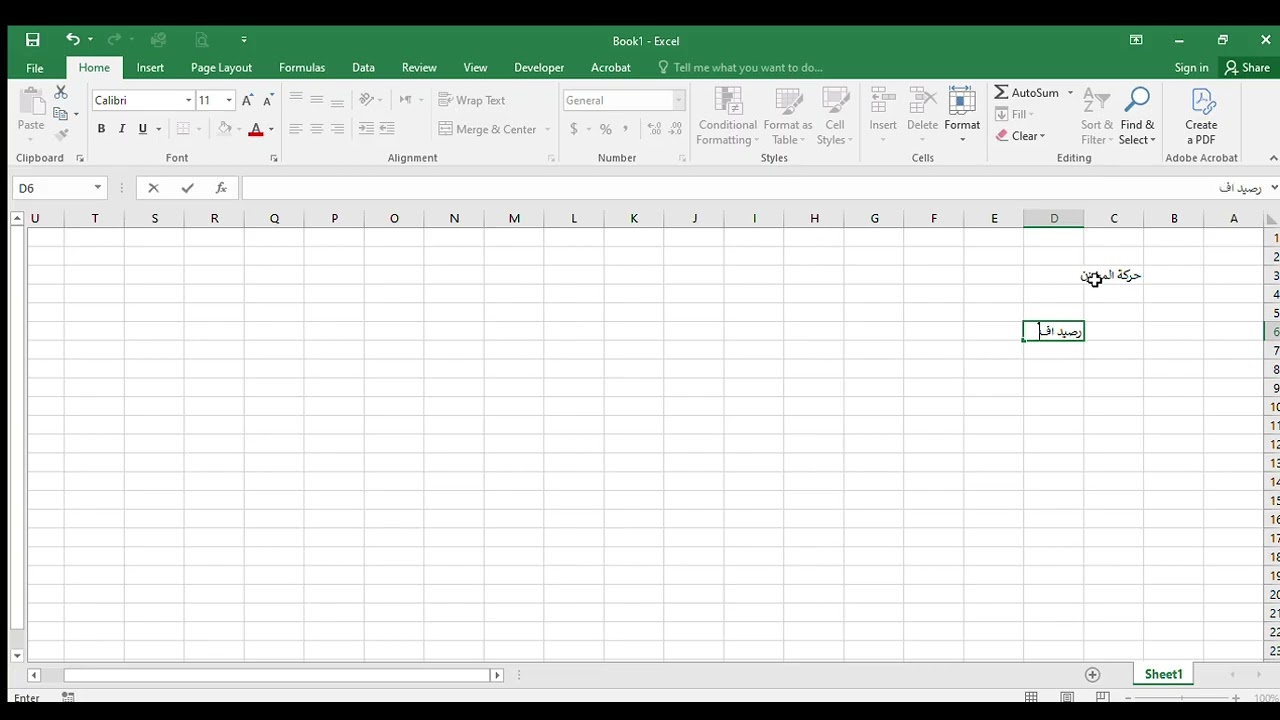1280x720 pixels.
Task: Switch to the Page Layout tab
Action: click(x=221, y=68)
